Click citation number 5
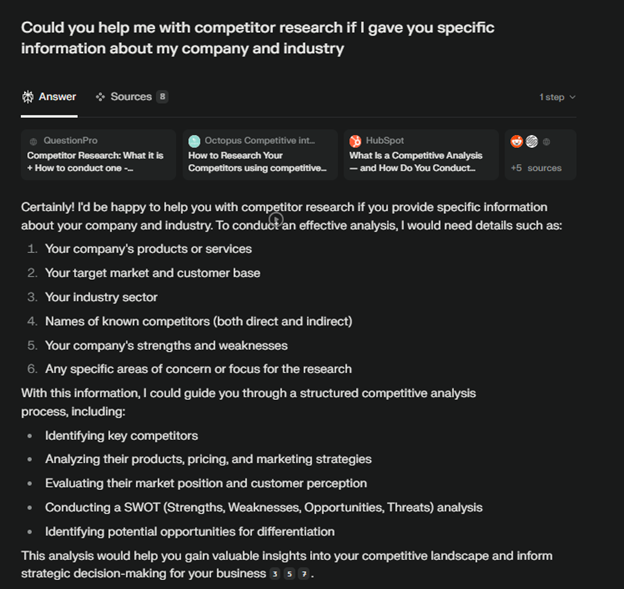 290,575
